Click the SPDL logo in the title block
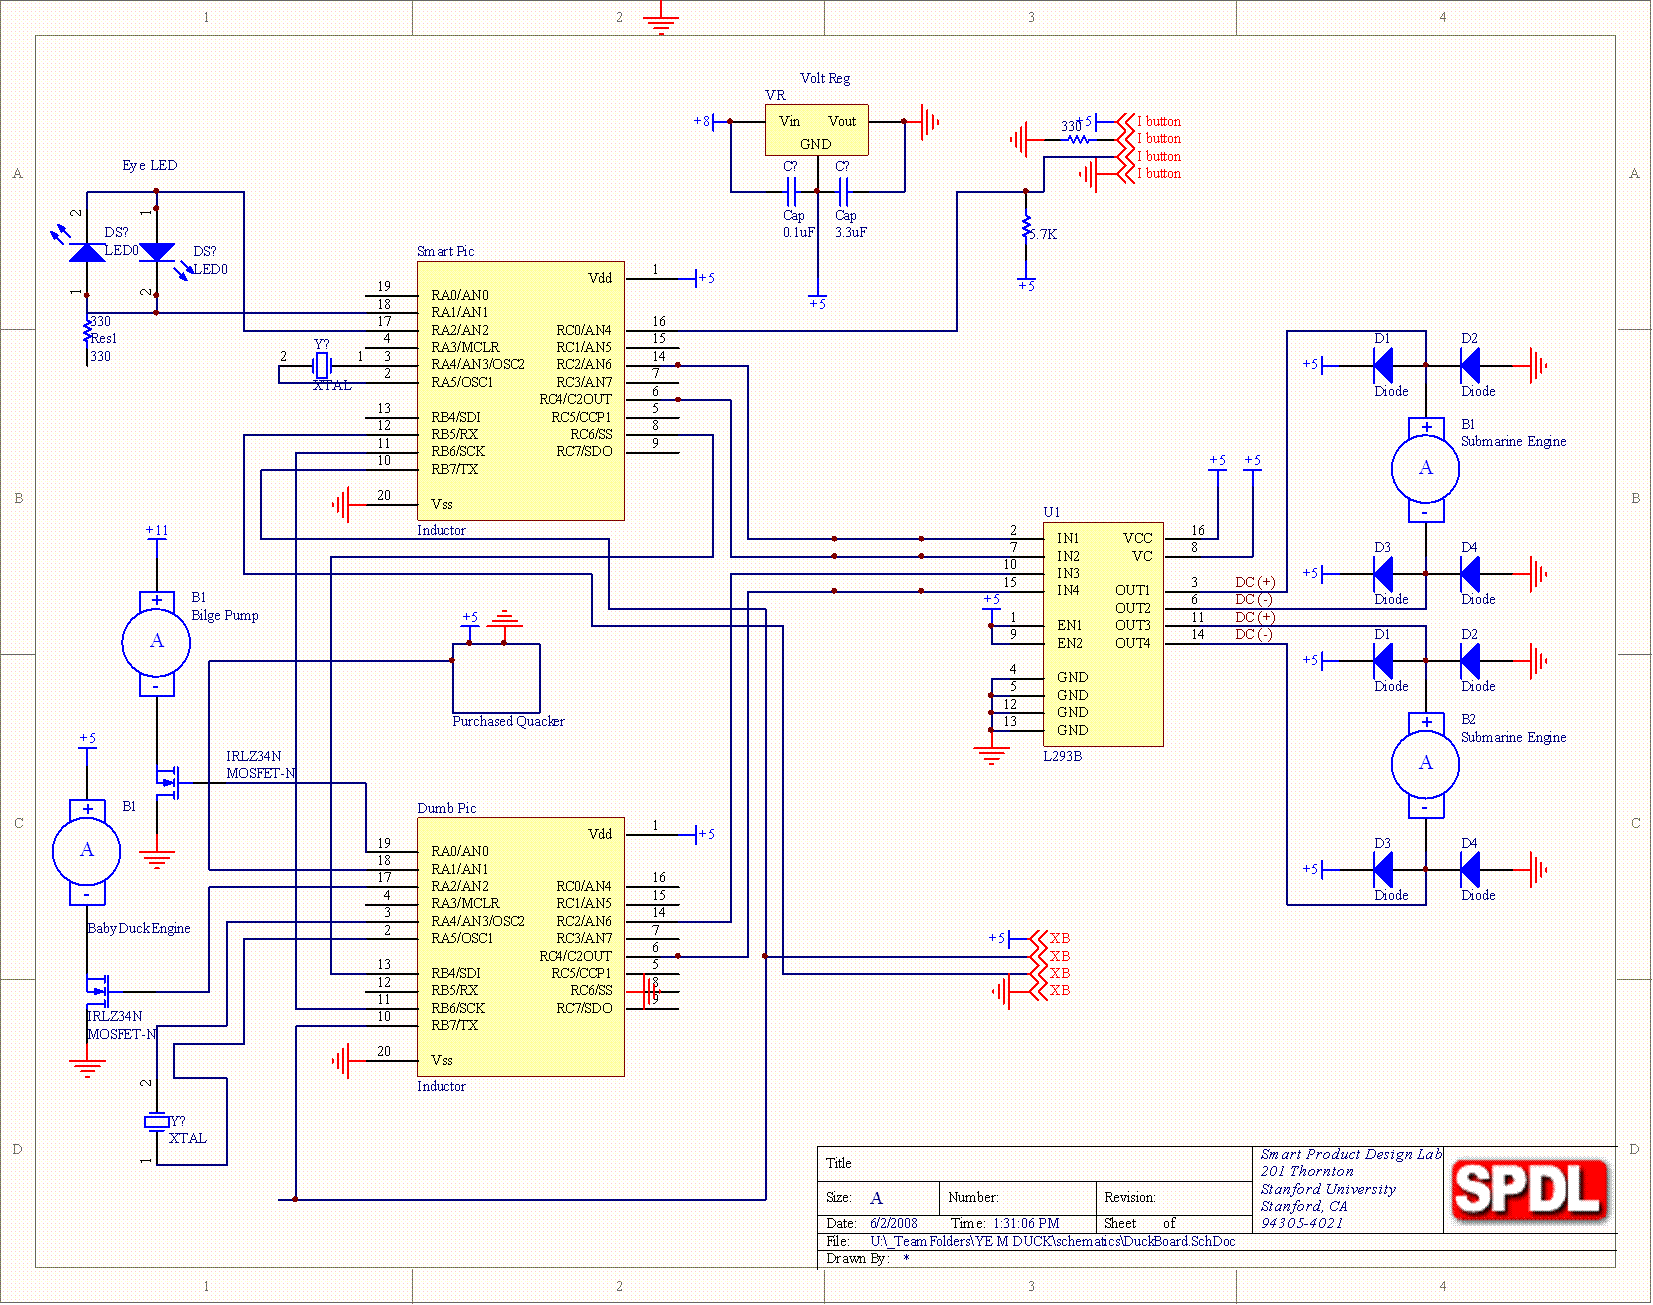 click(1528, 1190)
